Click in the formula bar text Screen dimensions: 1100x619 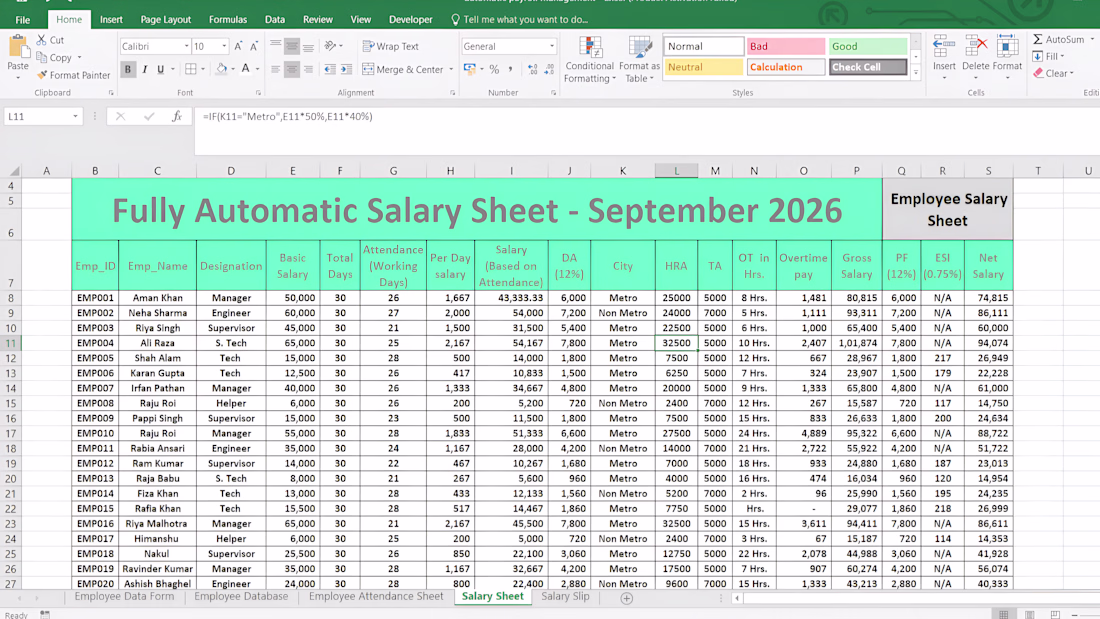(x=288, y=117)
